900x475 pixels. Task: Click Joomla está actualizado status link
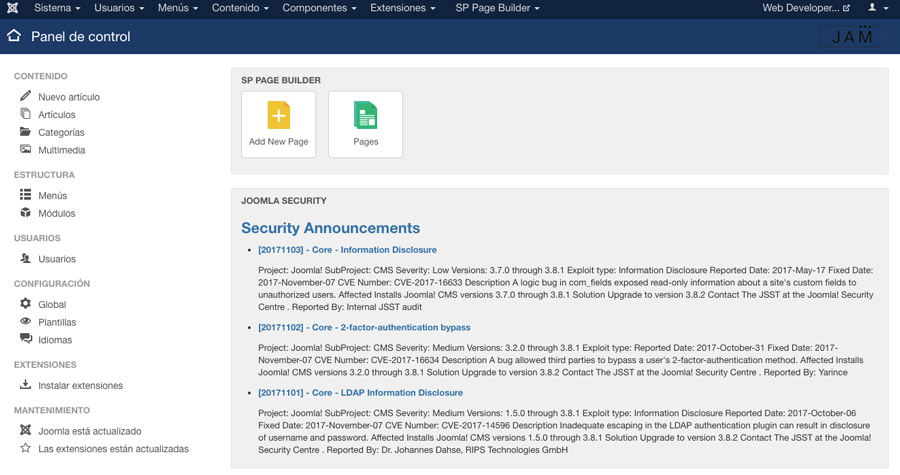(90, 431)
